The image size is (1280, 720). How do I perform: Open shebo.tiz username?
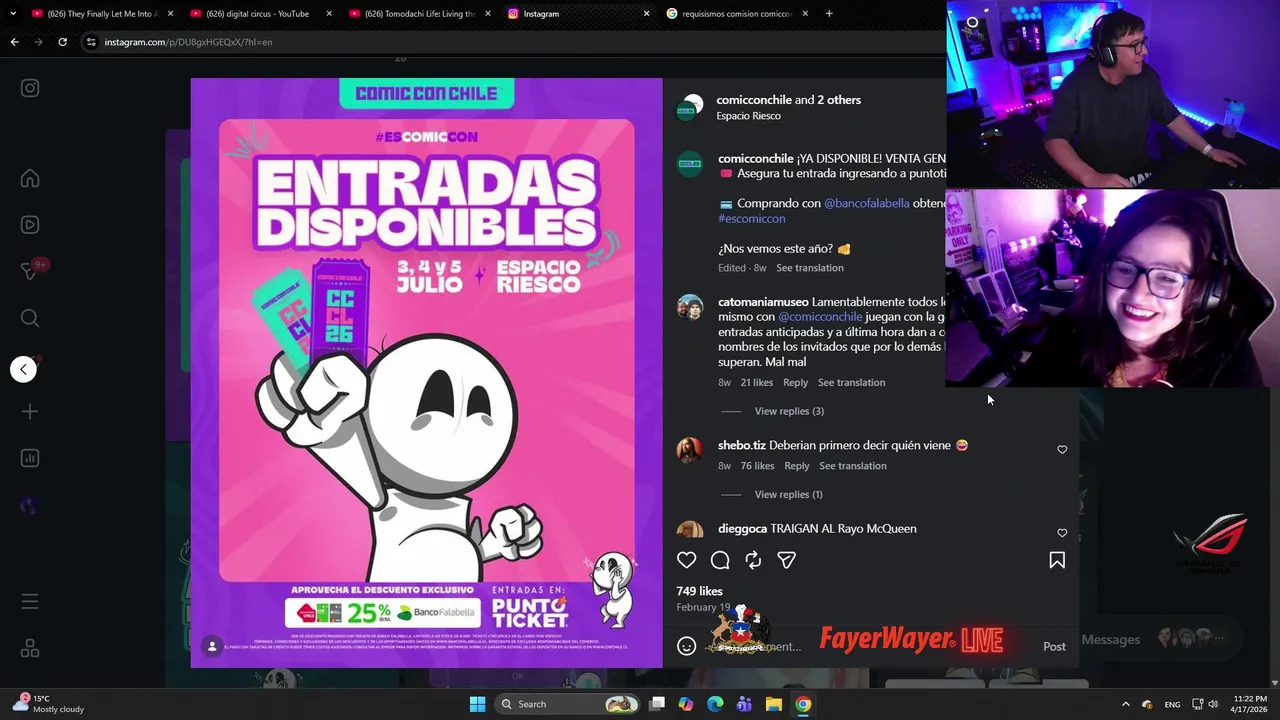742,445
